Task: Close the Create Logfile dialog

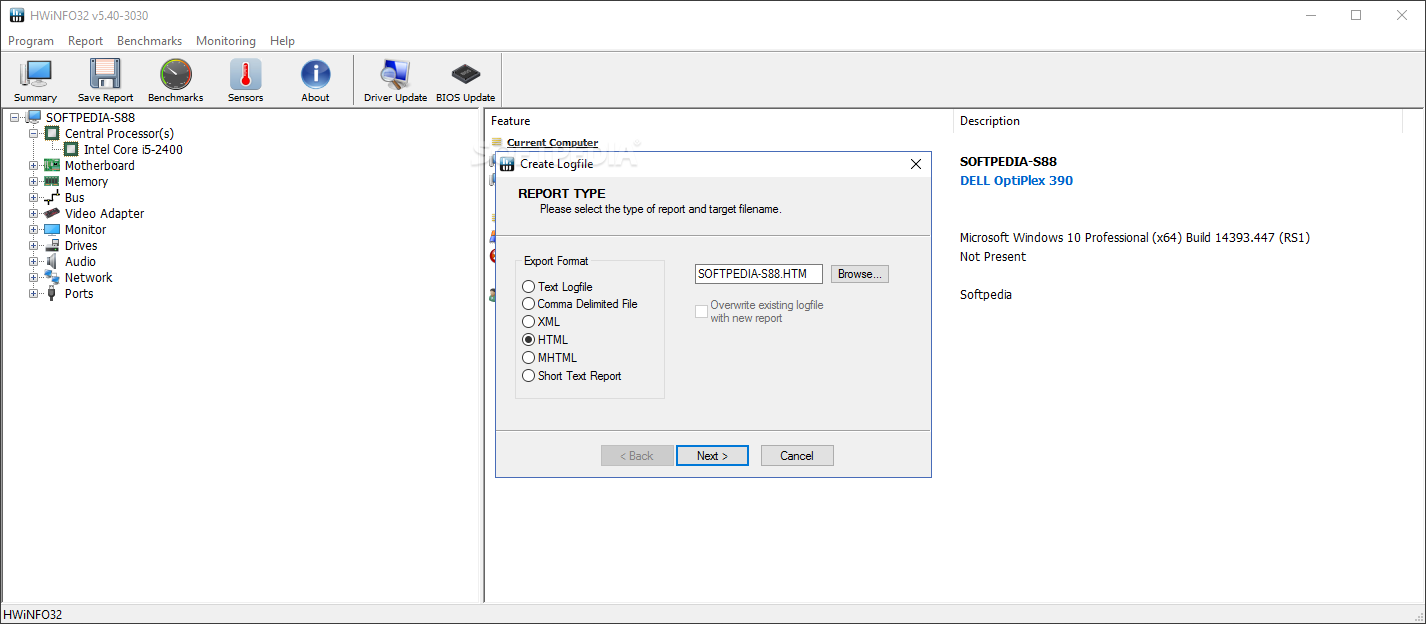Action: coord(915,164)
